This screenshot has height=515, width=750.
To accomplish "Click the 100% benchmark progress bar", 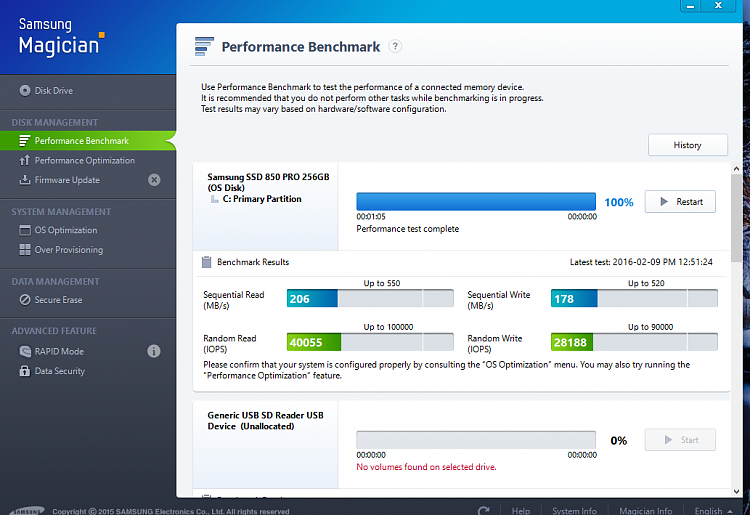I will pos(476,202).
